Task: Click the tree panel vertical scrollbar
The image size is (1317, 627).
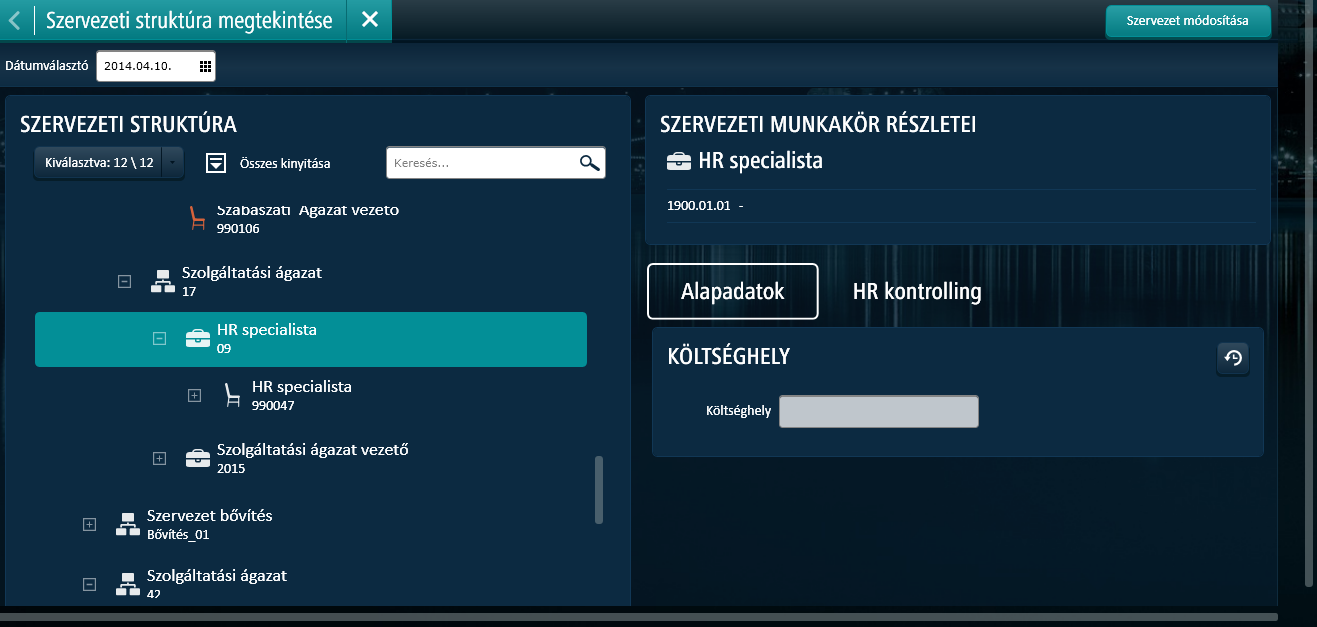Action: click(599, 490)
